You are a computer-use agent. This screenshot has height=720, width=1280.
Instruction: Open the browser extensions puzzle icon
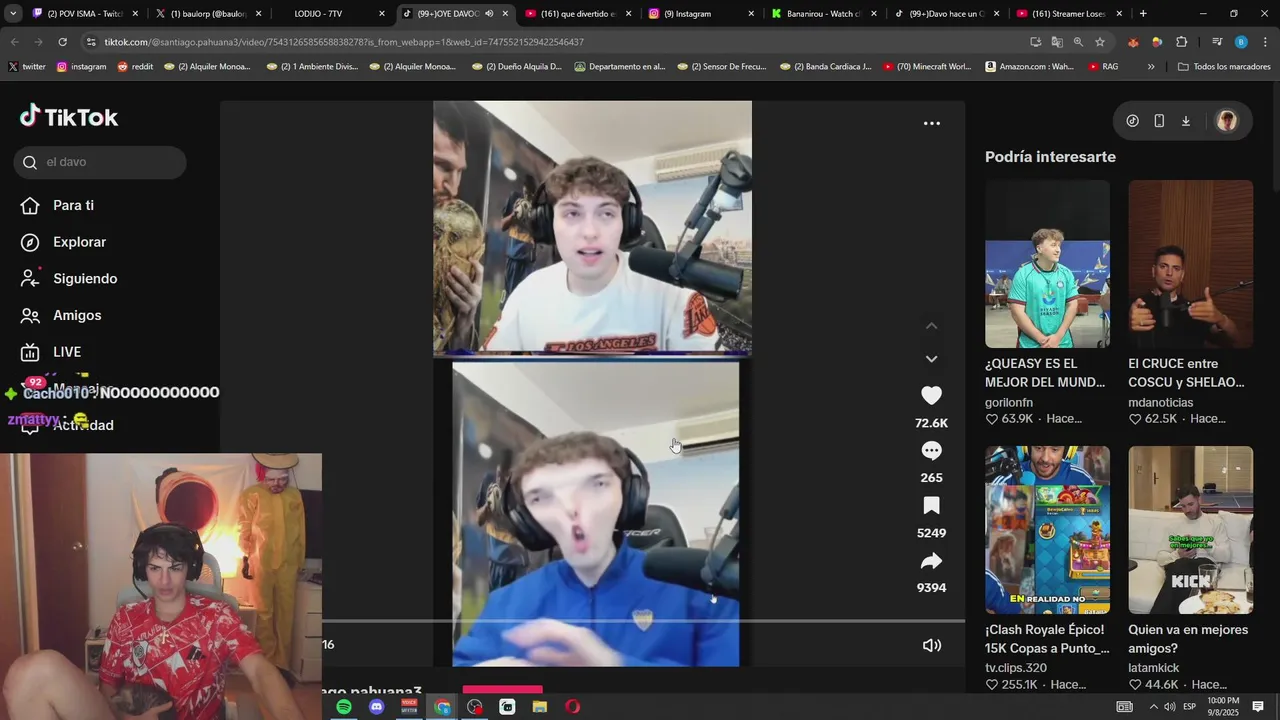tap(1181, 42)
